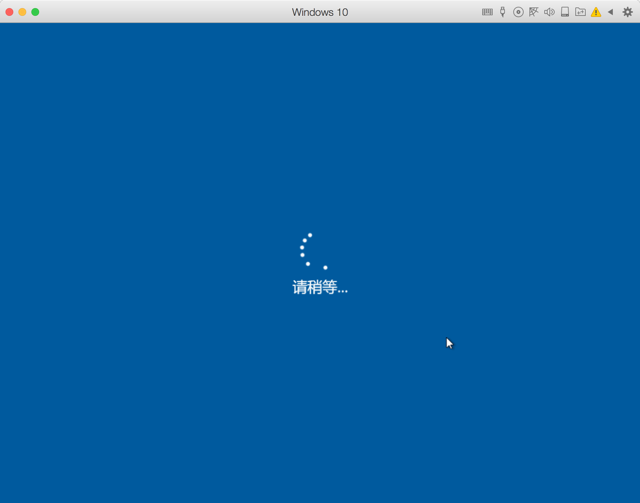Screen dimensions: 640x503
Task: Click the hard disk icon
Action: [565, 12]
